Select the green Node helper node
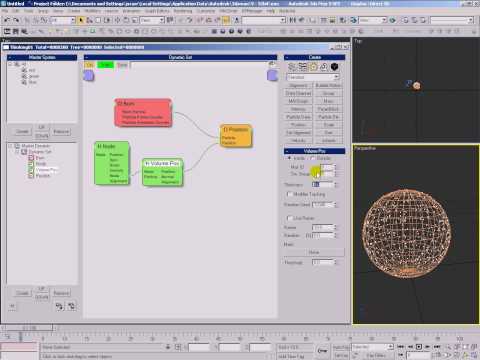The image size is (480, 360). (x=112, y=163)
